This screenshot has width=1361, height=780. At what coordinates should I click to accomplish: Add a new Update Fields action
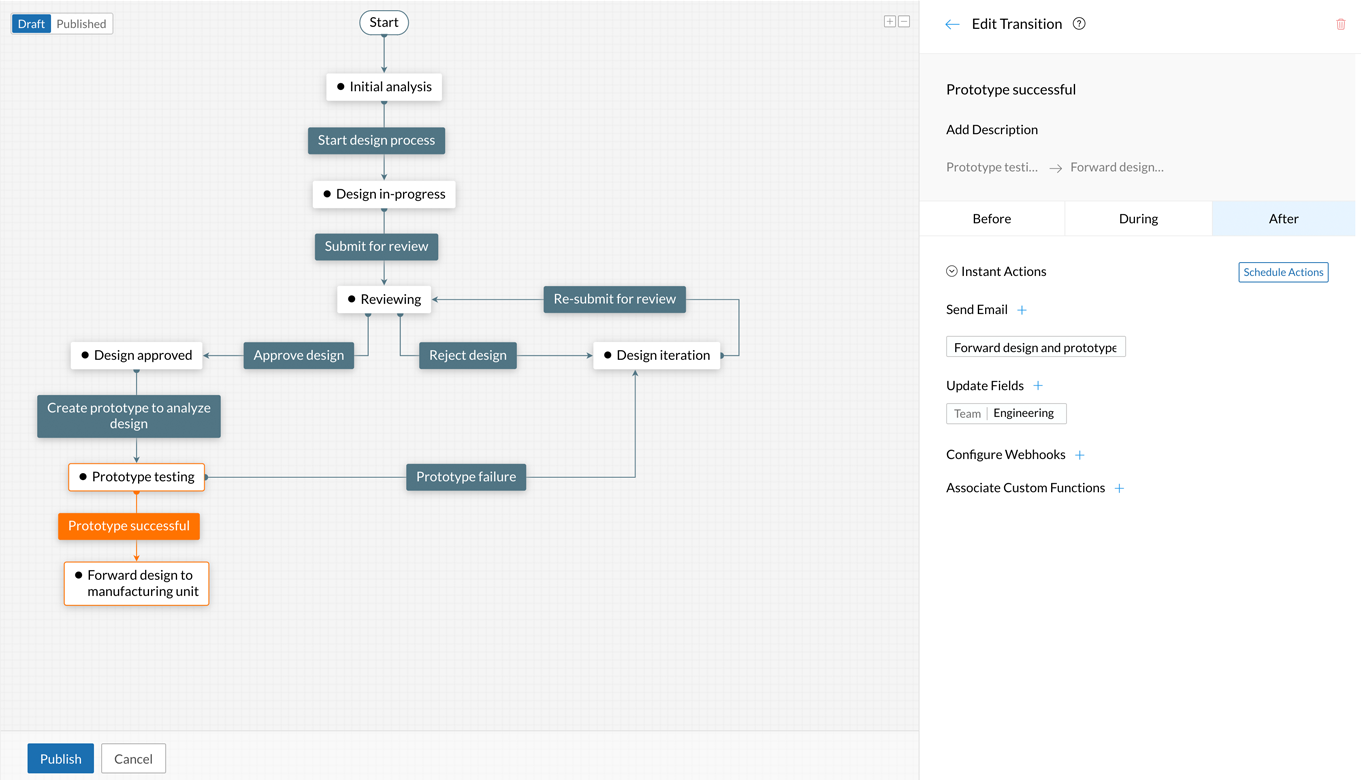coord(1038,386)
